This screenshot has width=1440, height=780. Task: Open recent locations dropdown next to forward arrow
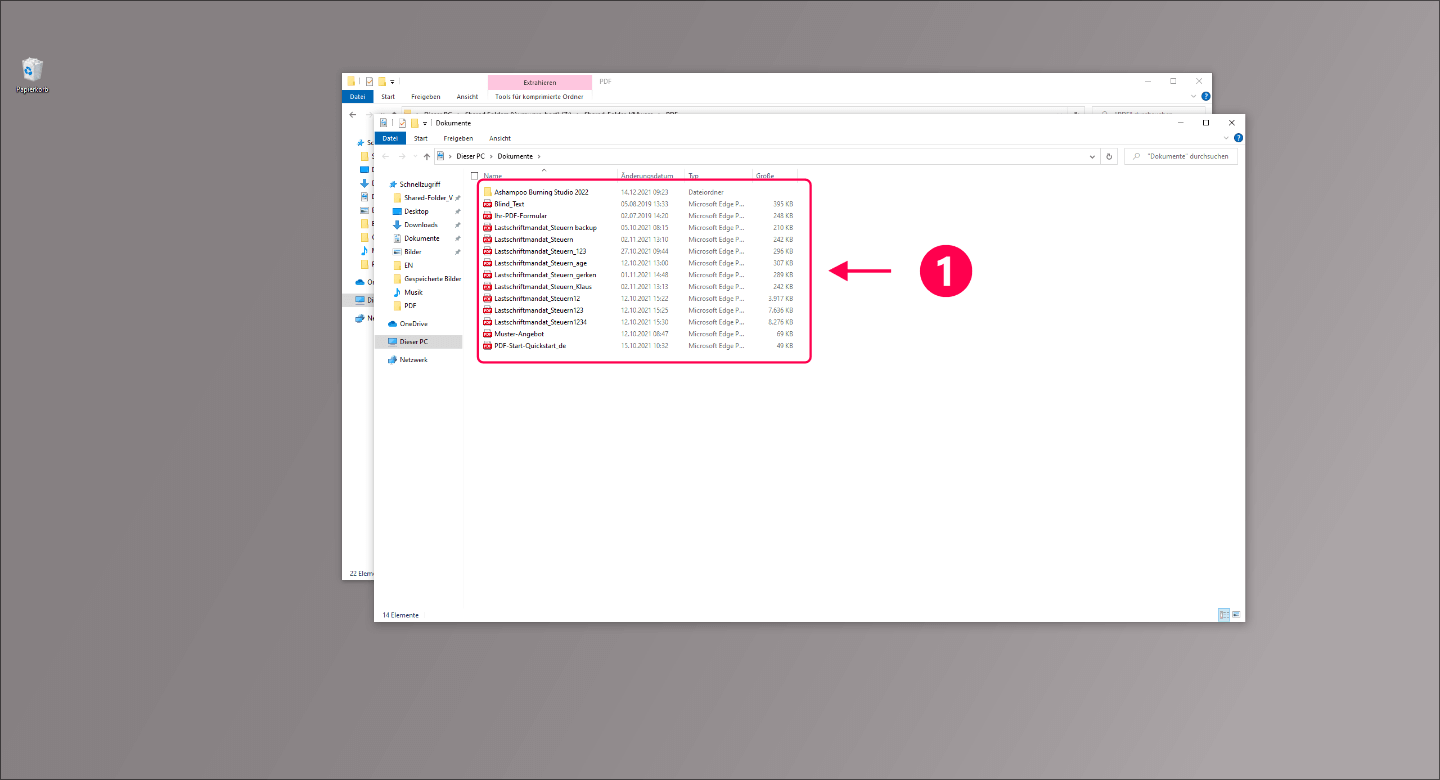415,156
